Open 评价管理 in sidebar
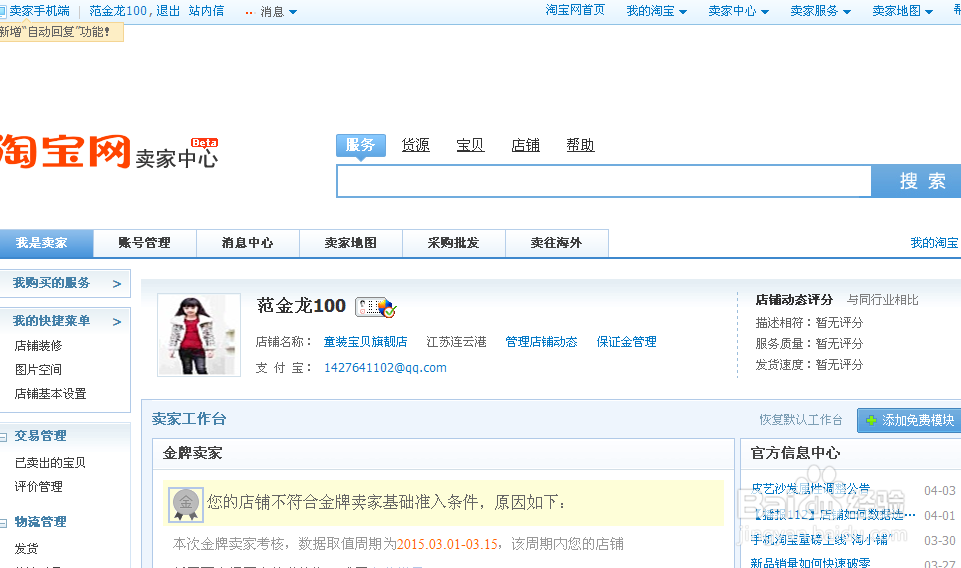The image size is (961, 568). pyautogui.click(x=39, y=487)
